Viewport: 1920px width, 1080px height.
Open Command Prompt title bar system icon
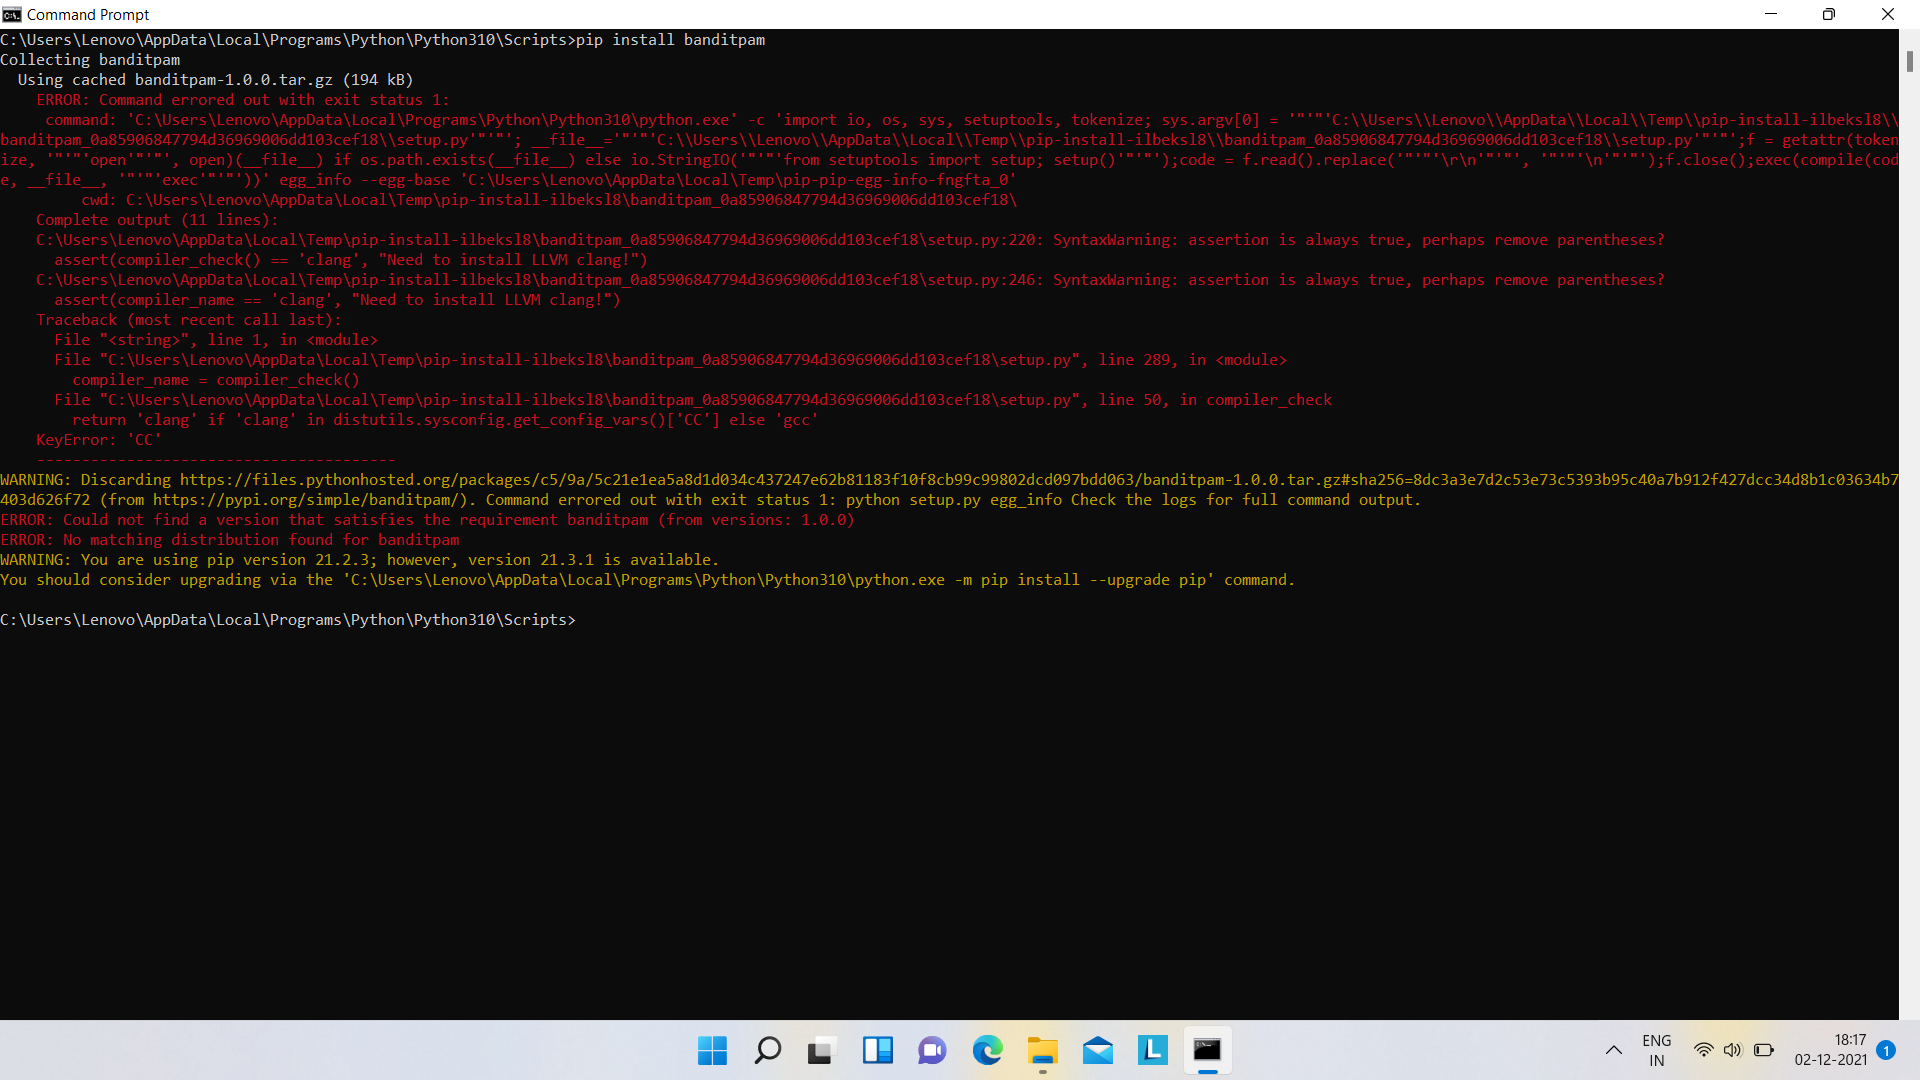coord(12,14)
